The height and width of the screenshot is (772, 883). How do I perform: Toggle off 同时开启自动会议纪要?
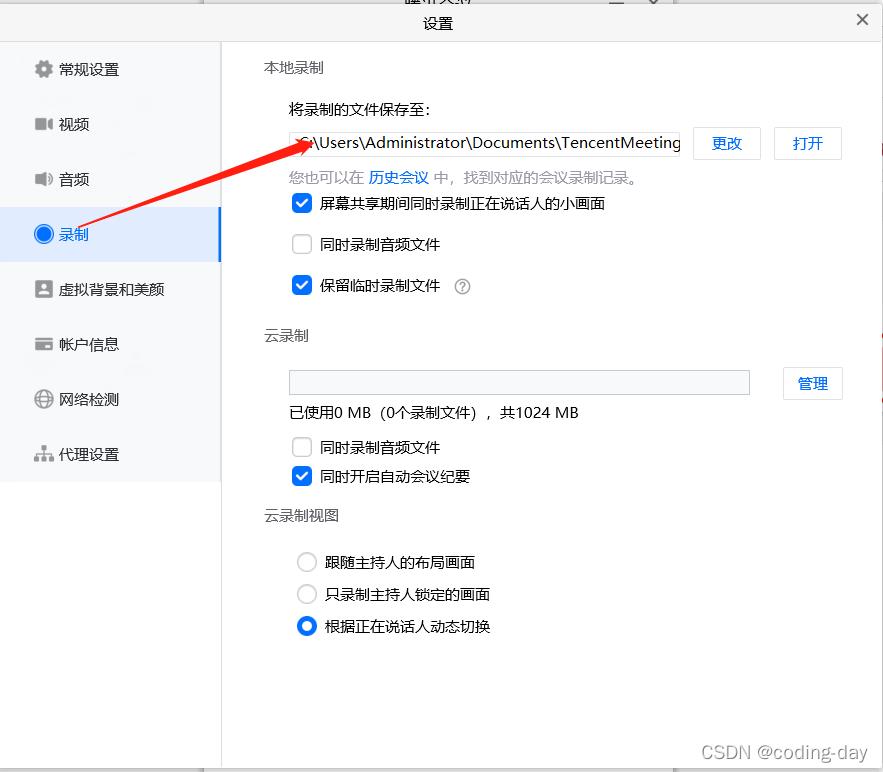coord(302,476)
